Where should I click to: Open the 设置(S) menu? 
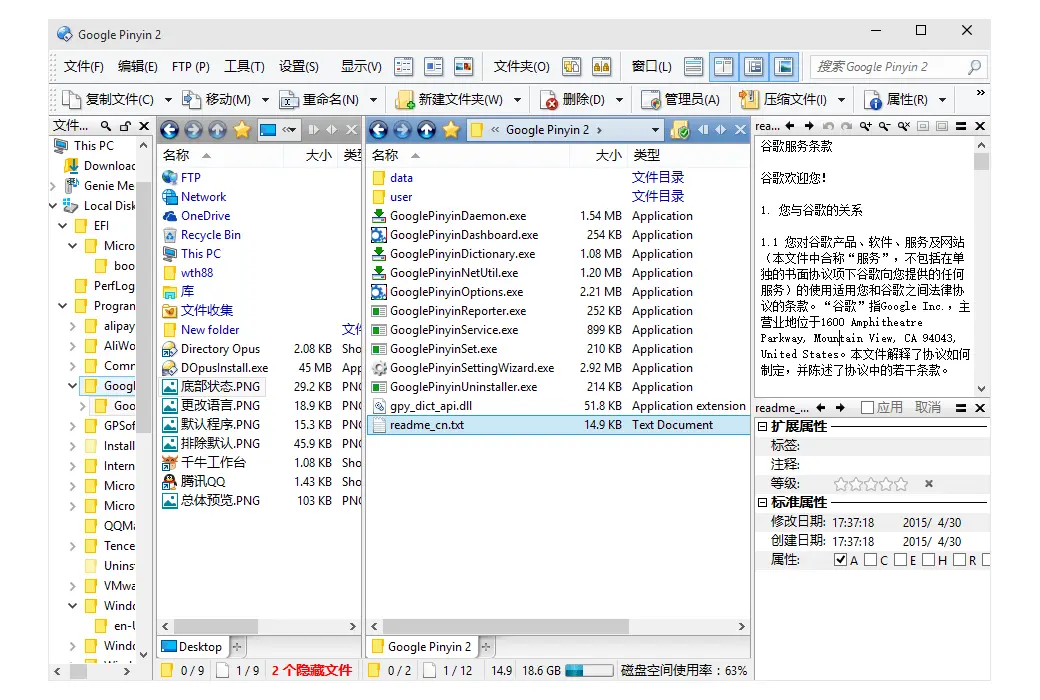tap(298, 66)
